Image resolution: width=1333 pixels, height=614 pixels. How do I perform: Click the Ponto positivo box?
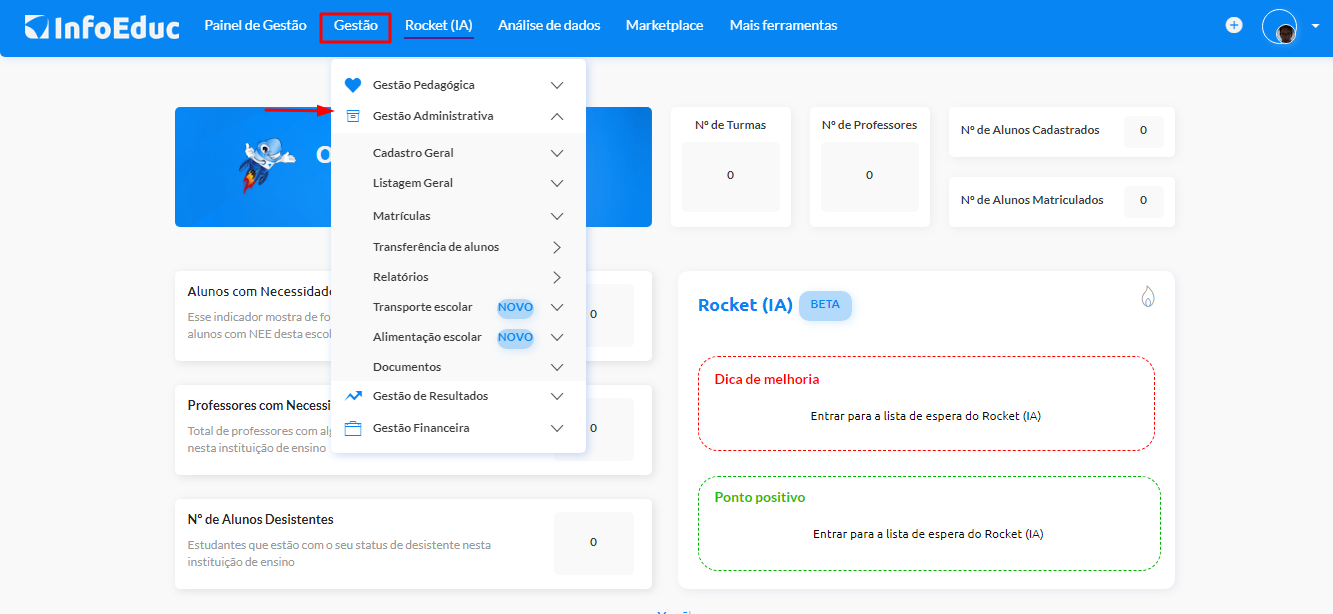click(929, 523)
